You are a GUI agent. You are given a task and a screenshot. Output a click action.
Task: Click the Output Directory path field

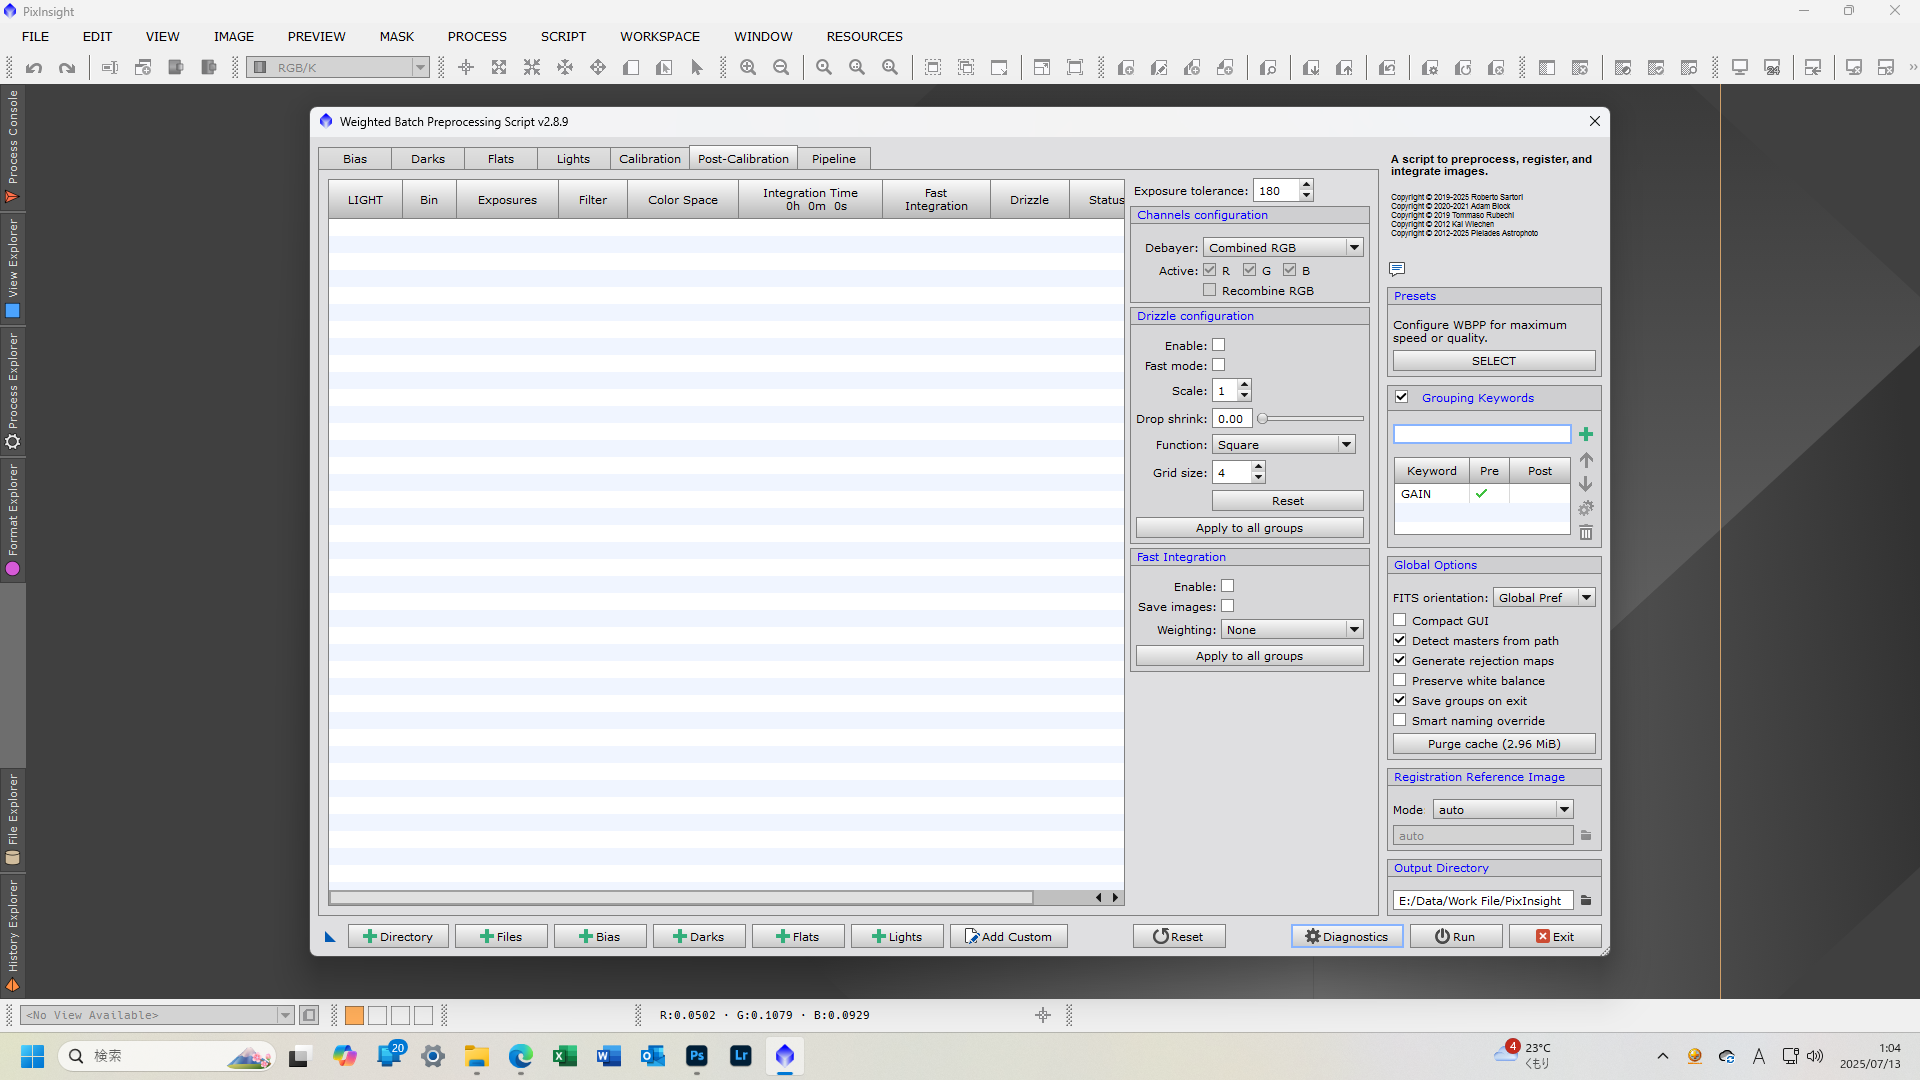1482,900
